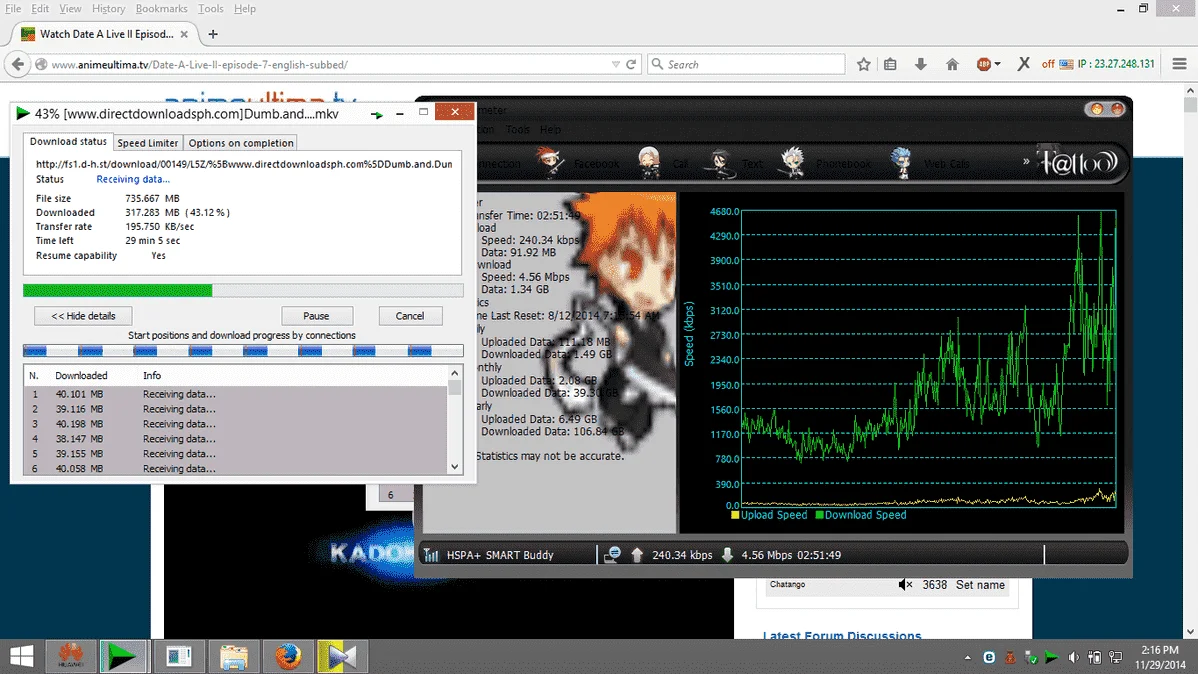1198x674 pixels.
Task: Select connection row 4 with 38.147 MB
Action: [235, 439]
